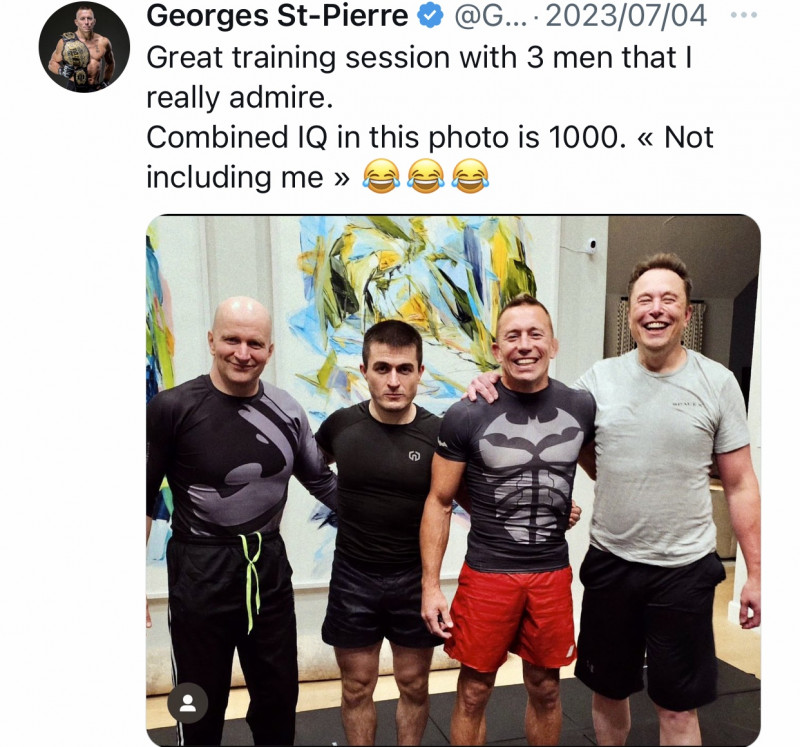The image size is (800, 747).
Task: Open the round profile avatar
Action: 85,47
